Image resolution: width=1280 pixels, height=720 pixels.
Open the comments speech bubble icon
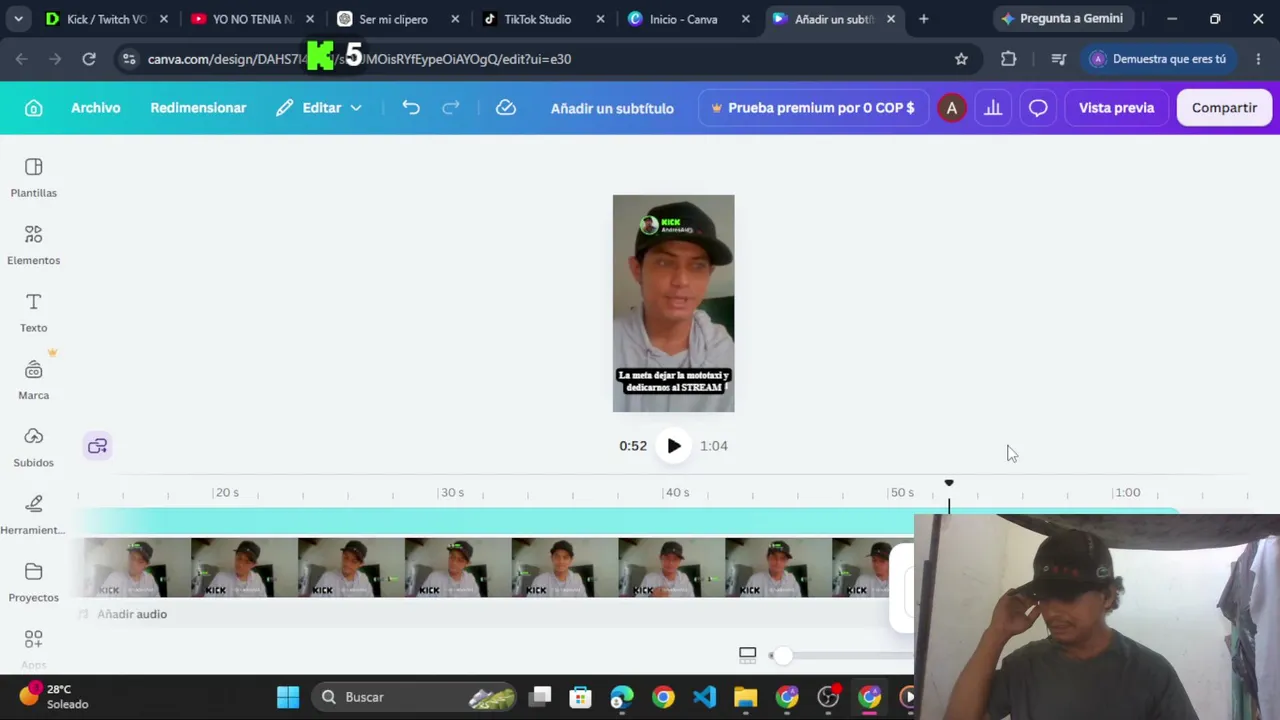coord(1038,108)
